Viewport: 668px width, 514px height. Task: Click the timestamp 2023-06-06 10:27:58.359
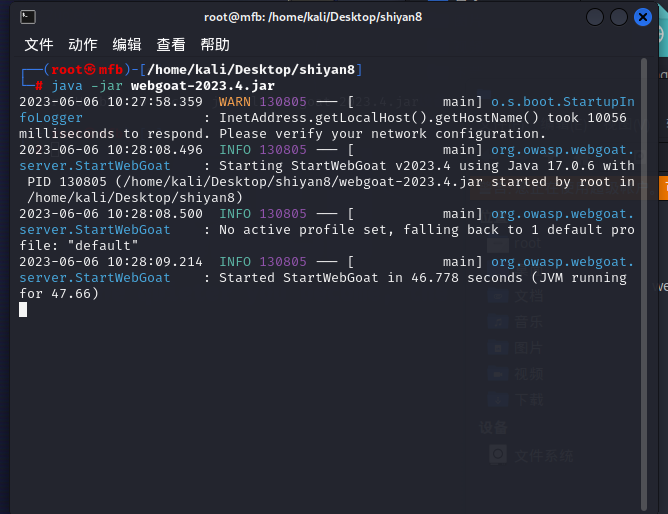pos(111,102)
